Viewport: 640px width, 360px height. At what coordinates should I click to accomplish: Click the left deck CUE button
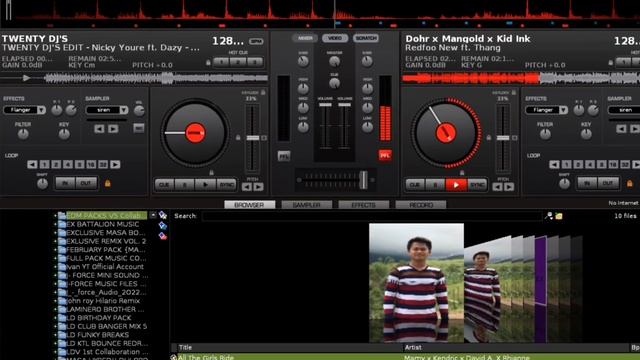tap(164, 185)
